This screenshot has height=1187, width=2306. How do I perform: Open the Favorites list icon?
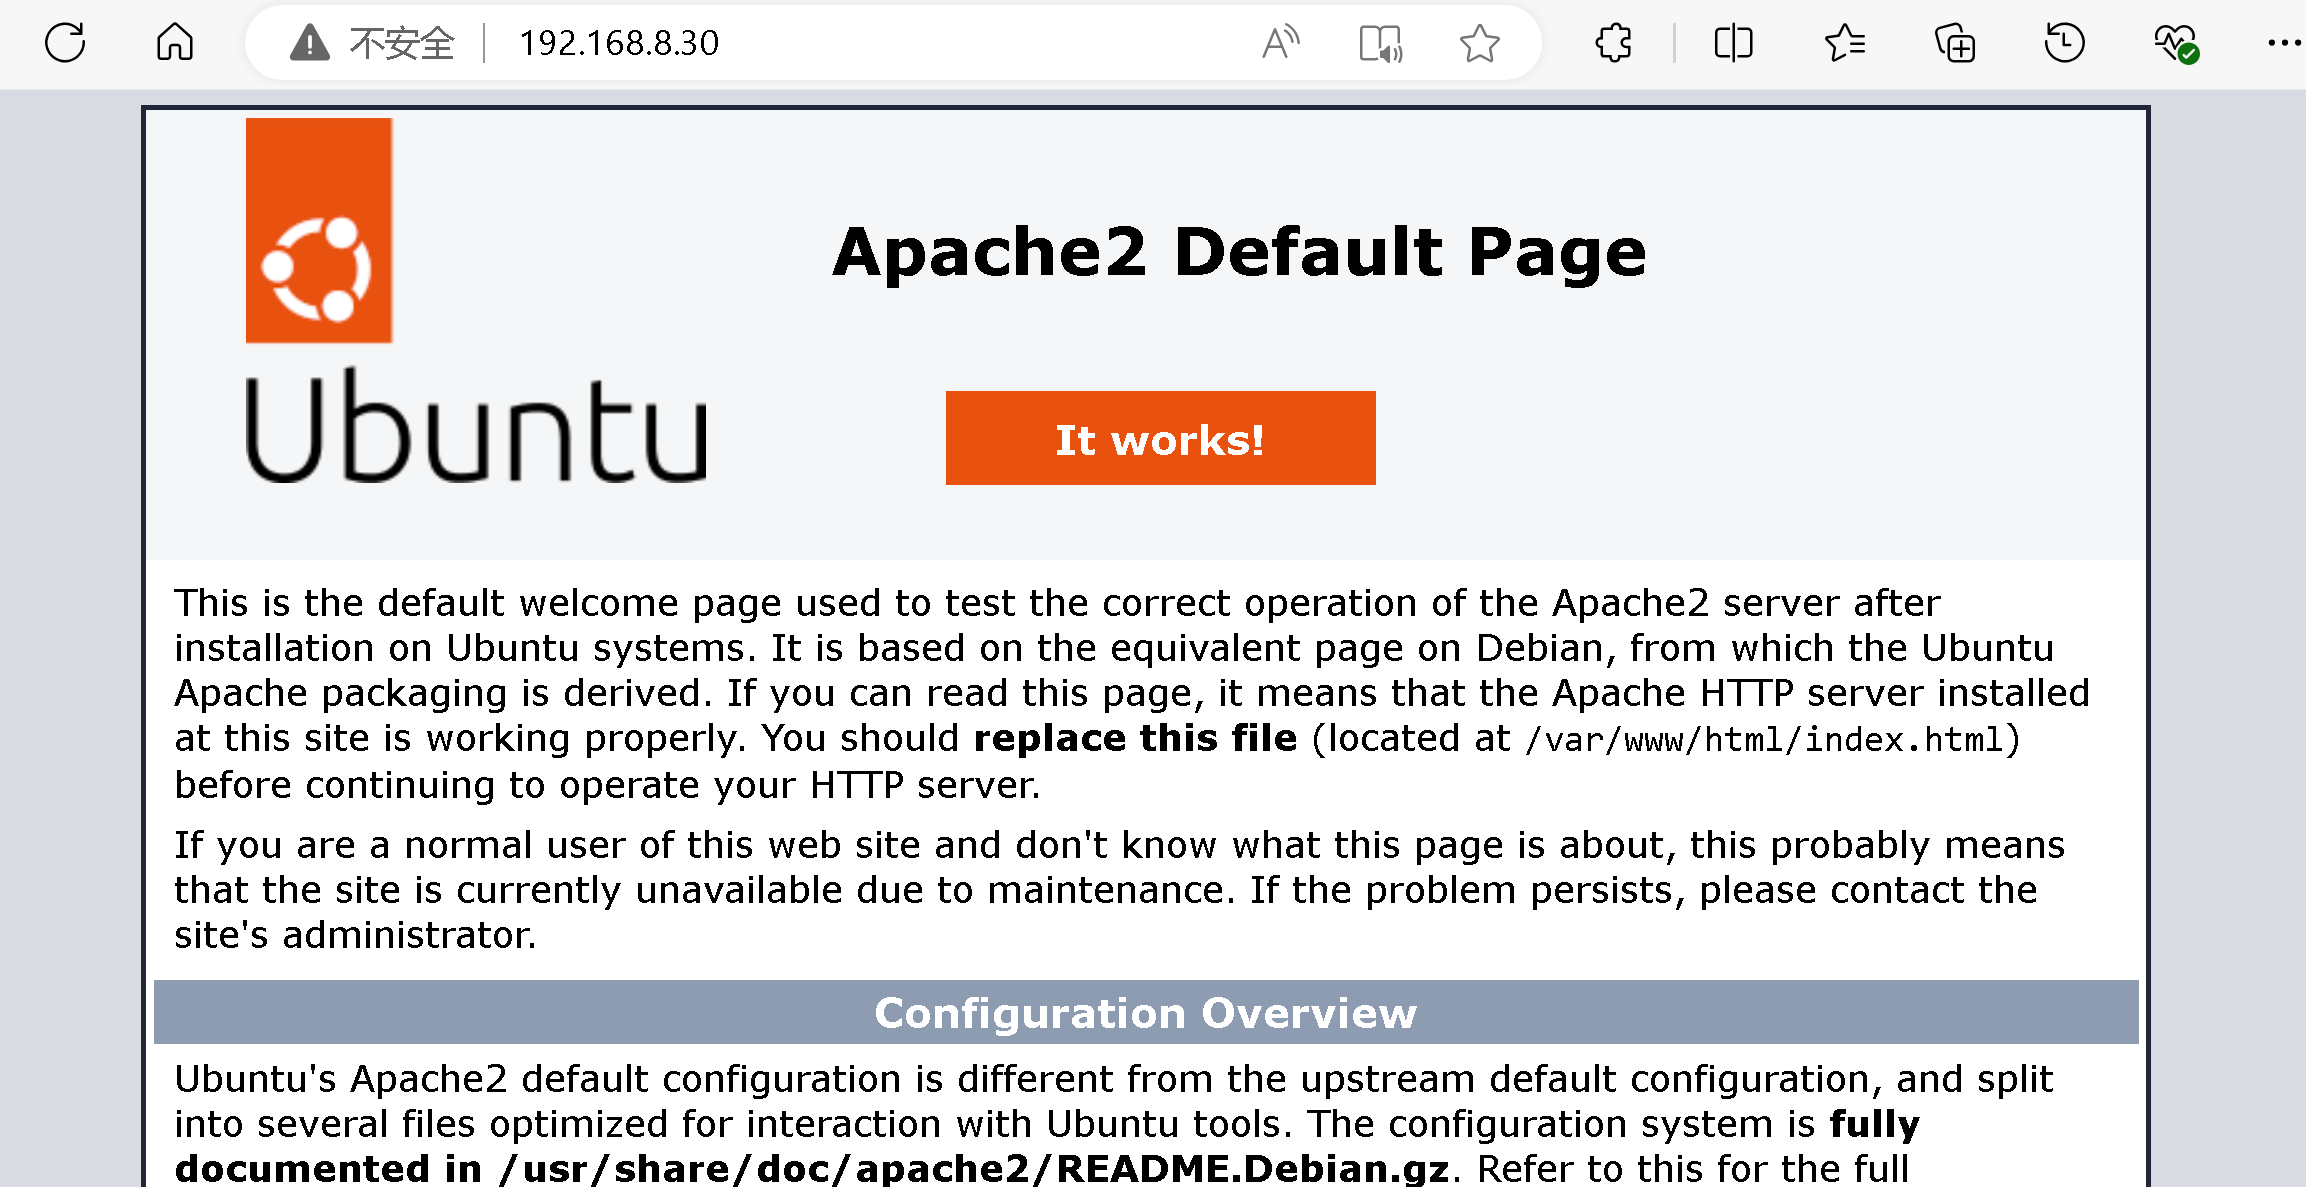coord(1845,43)
